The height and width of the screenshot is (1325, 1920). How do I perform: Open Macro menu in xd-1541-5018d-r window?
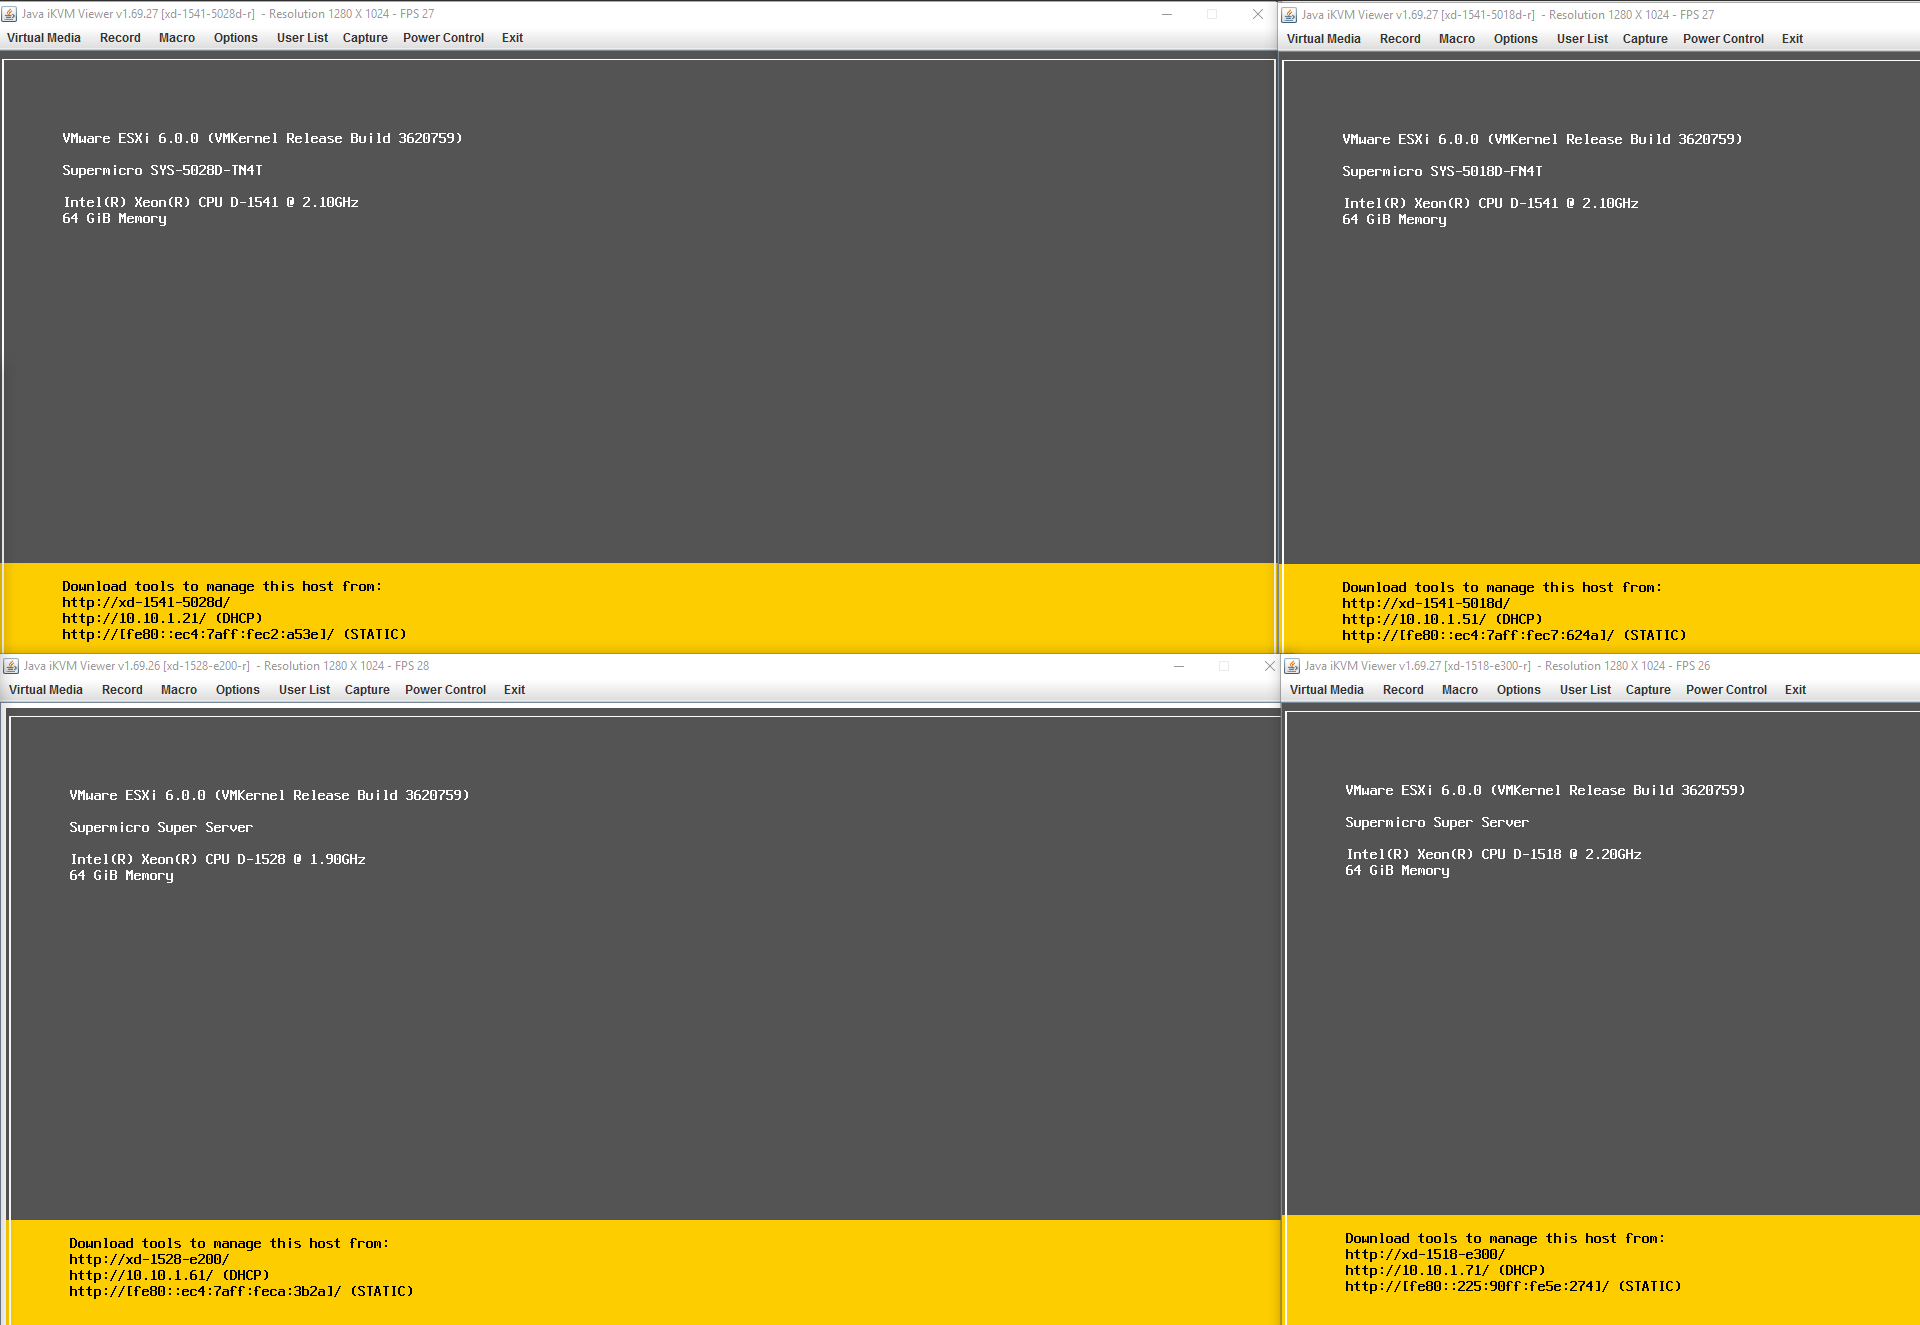tap(1457, 39)
